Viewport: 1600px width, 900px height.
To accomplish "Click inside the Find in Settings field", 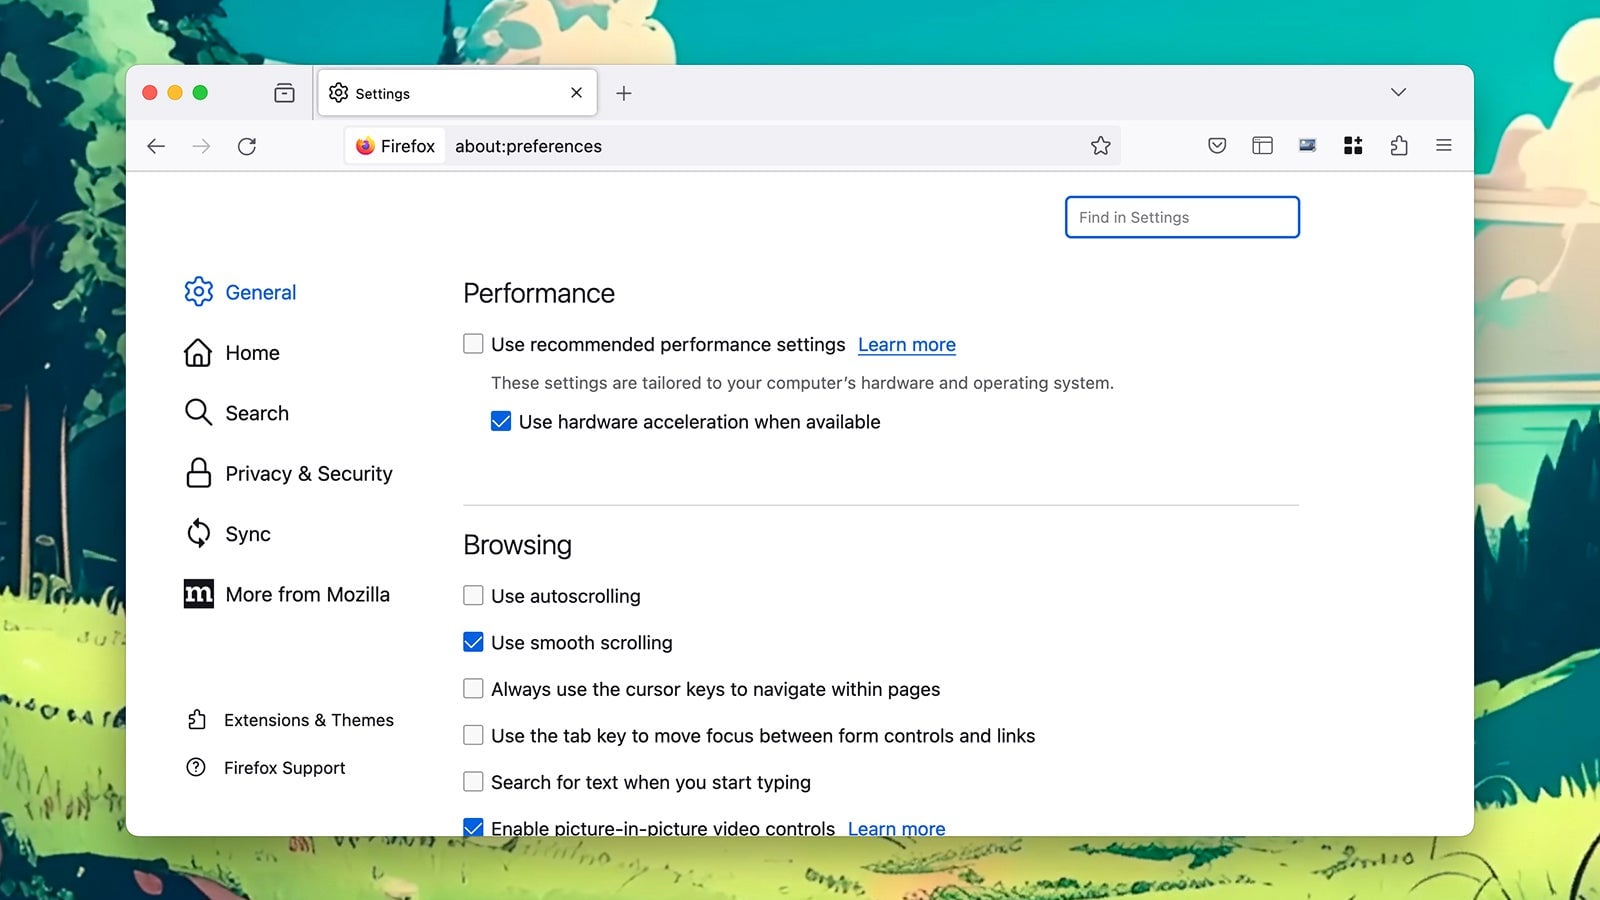I will tap(1181, 217).
